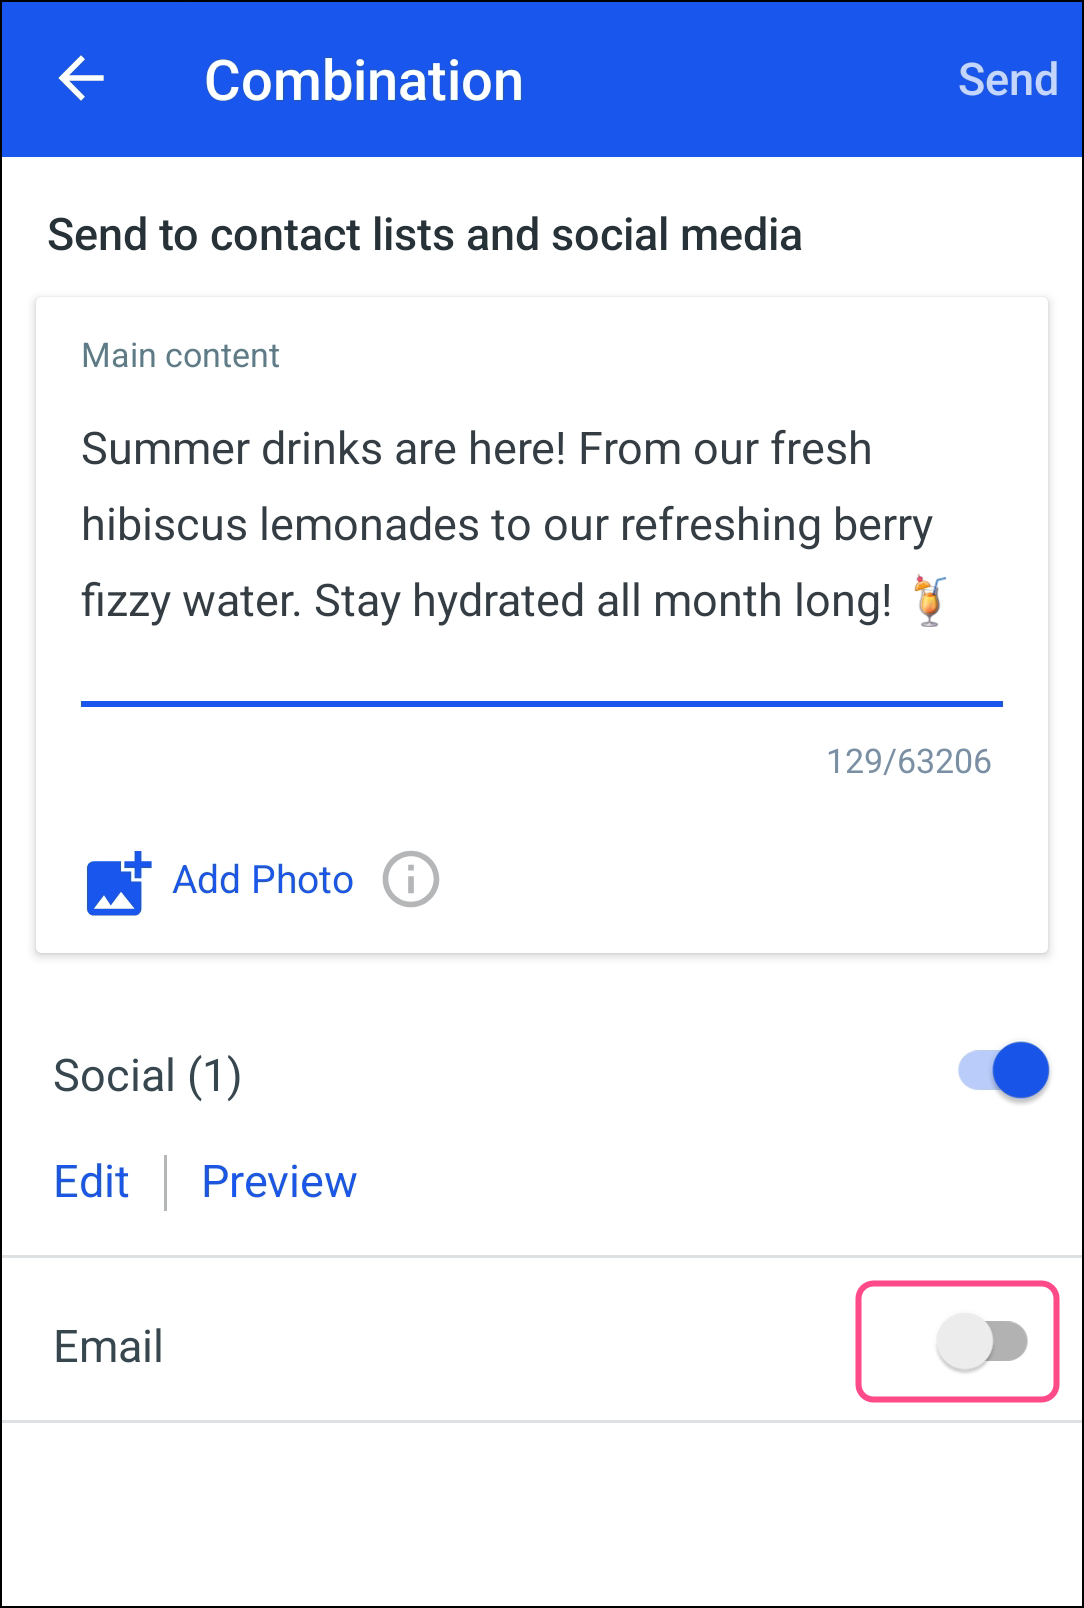Enable the Email toggle
The height and width of the screenshot is (1608, 1084).
tap(981, 1342)
